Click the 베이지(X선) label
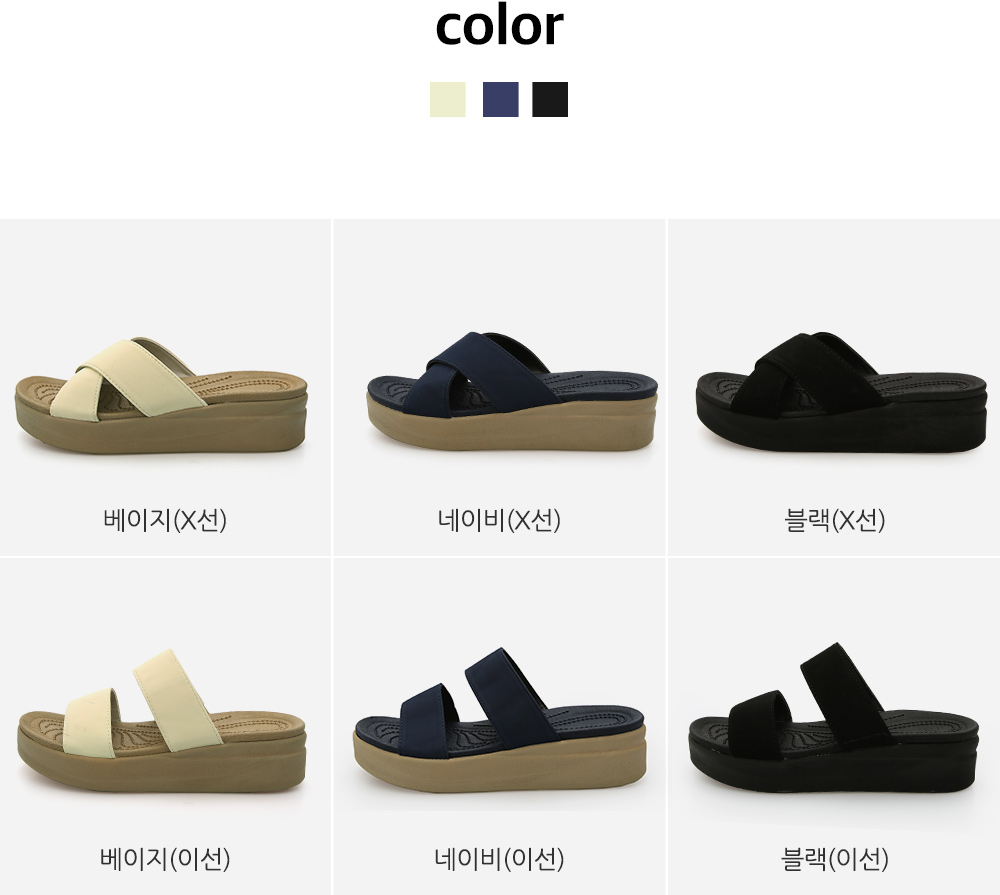The height and width of the screenshot is (895, 1000). (165, 520)
